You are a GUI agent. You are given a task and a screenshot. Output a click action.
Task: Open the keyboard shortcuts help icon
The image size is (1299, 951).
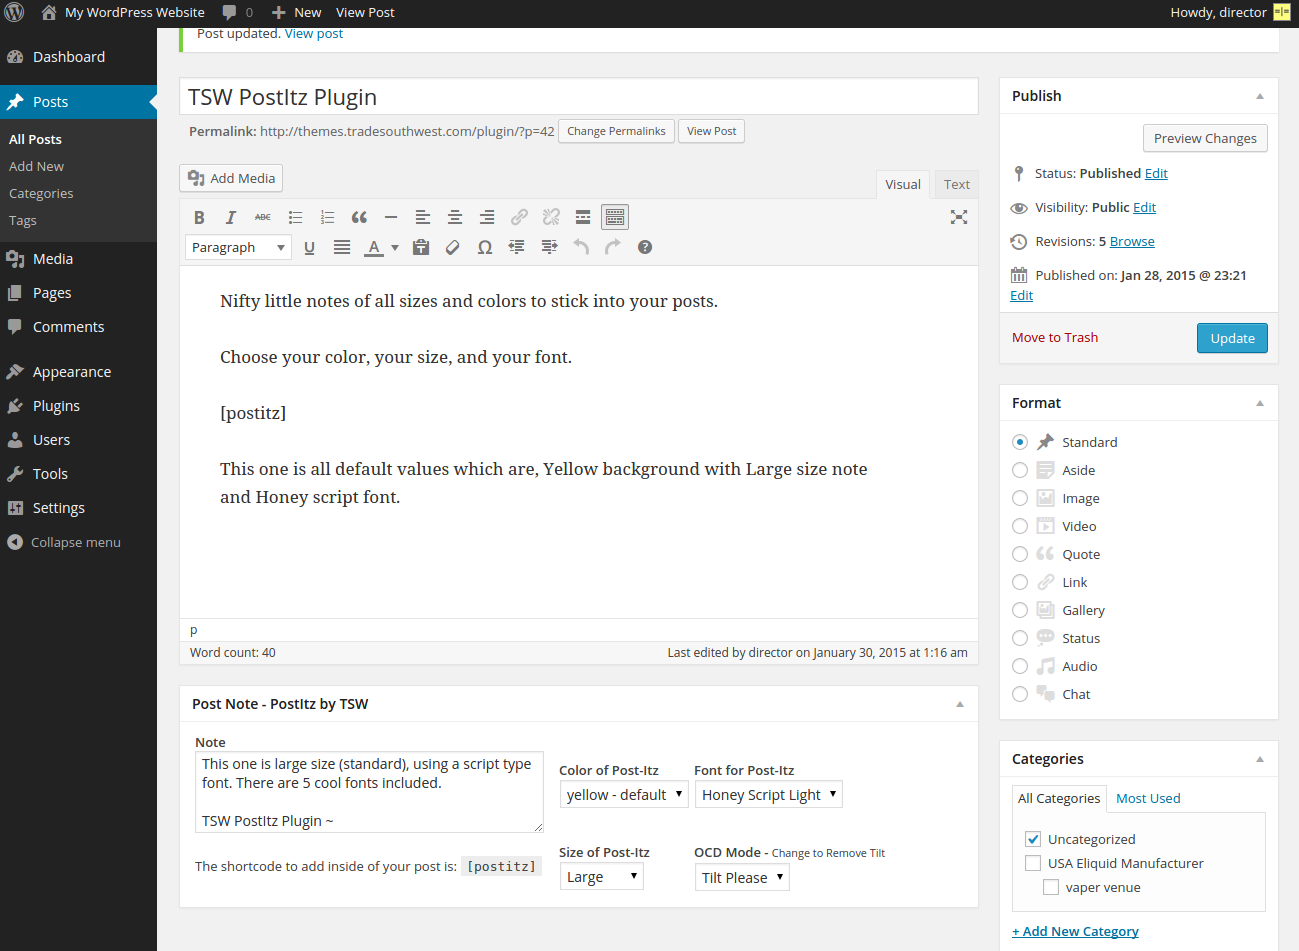(x=645, y=247)
